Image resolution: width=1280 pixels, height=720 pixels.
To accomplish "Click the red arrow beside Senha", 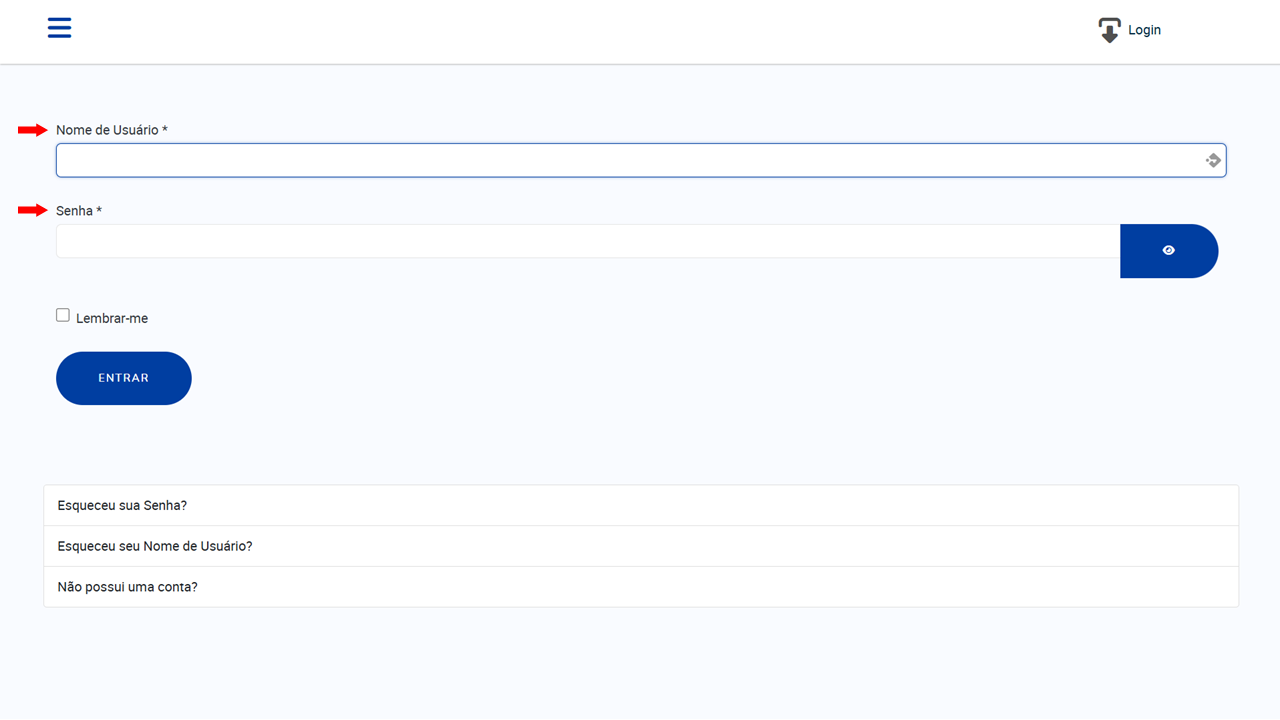I will pyautogui.click(x=33, y=210).
